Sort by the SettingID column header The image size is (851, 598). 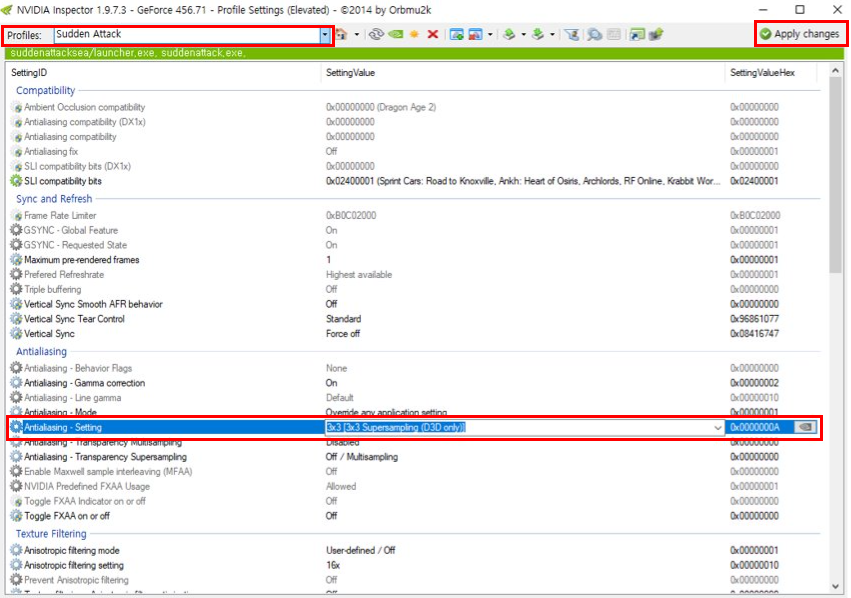coord(29,73)
